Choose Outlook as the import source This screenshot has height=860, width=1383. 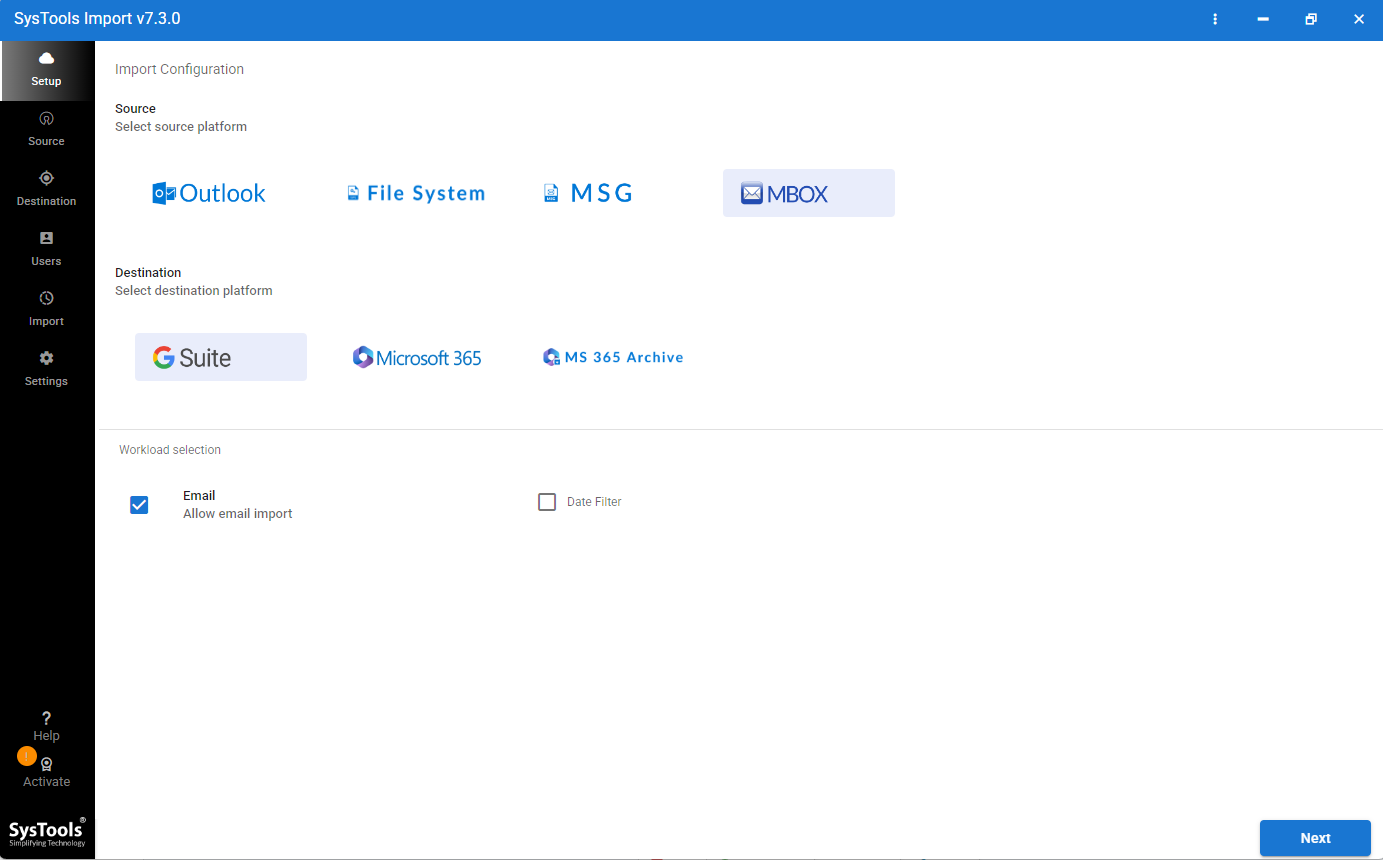pos(209,193)
